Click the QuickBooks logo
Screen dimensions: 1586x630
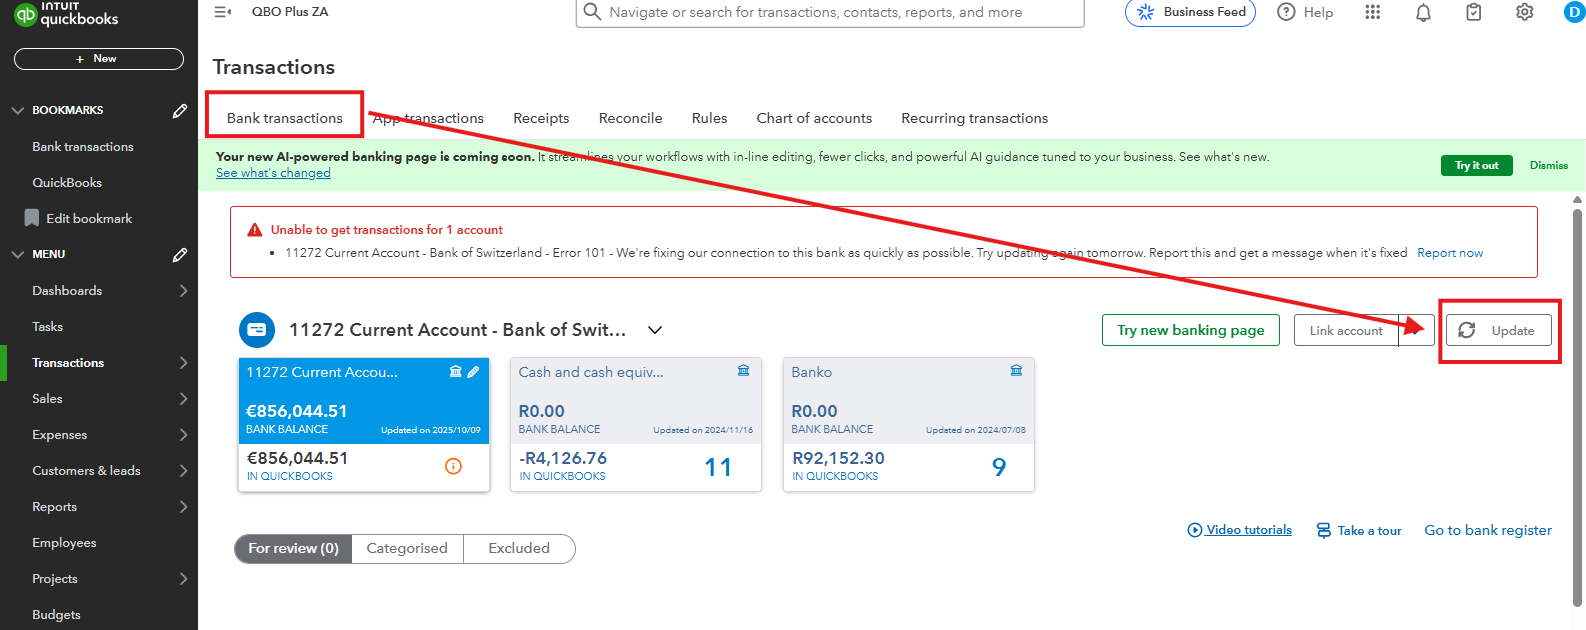(66, 14)
